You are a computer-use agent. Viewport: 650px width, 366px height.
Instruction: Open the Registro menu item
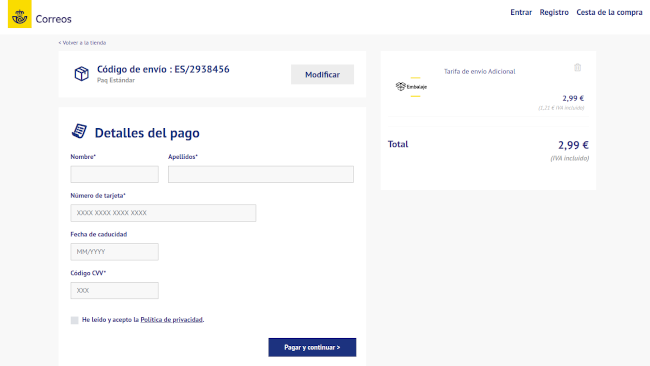[554, 12]
